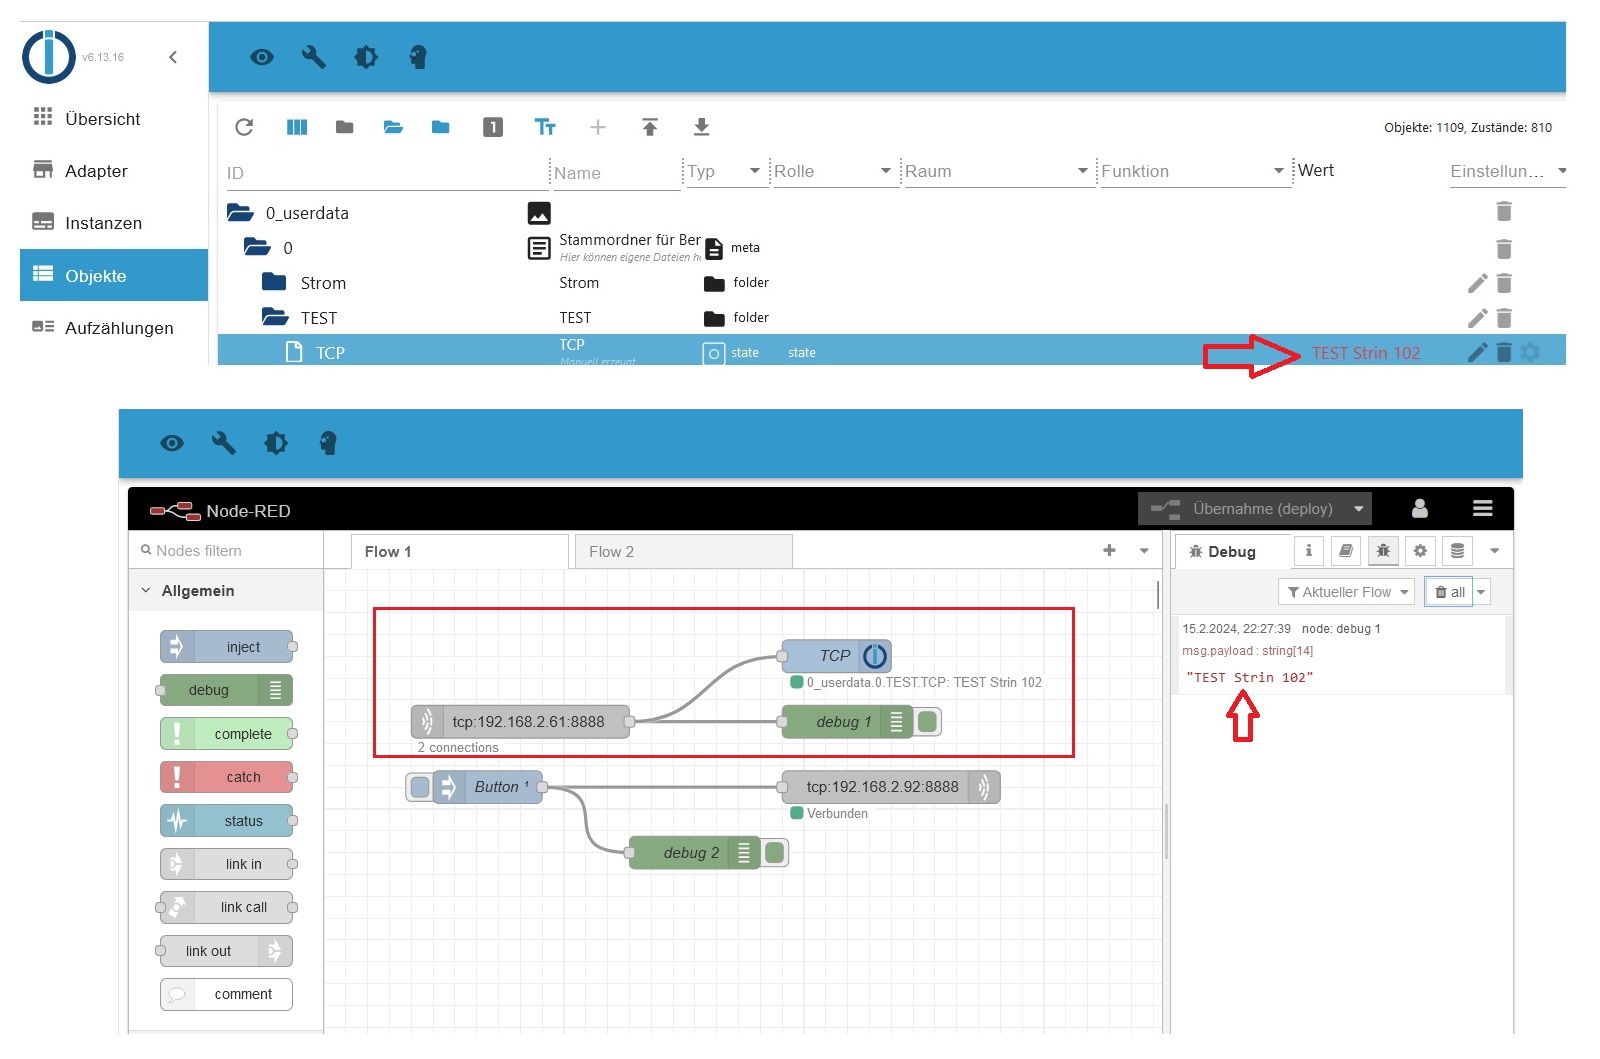The height and width of the screenshot is (1059, 1600).
Task: Open Übersicht in the sidebar
Action: coord(114,119)
